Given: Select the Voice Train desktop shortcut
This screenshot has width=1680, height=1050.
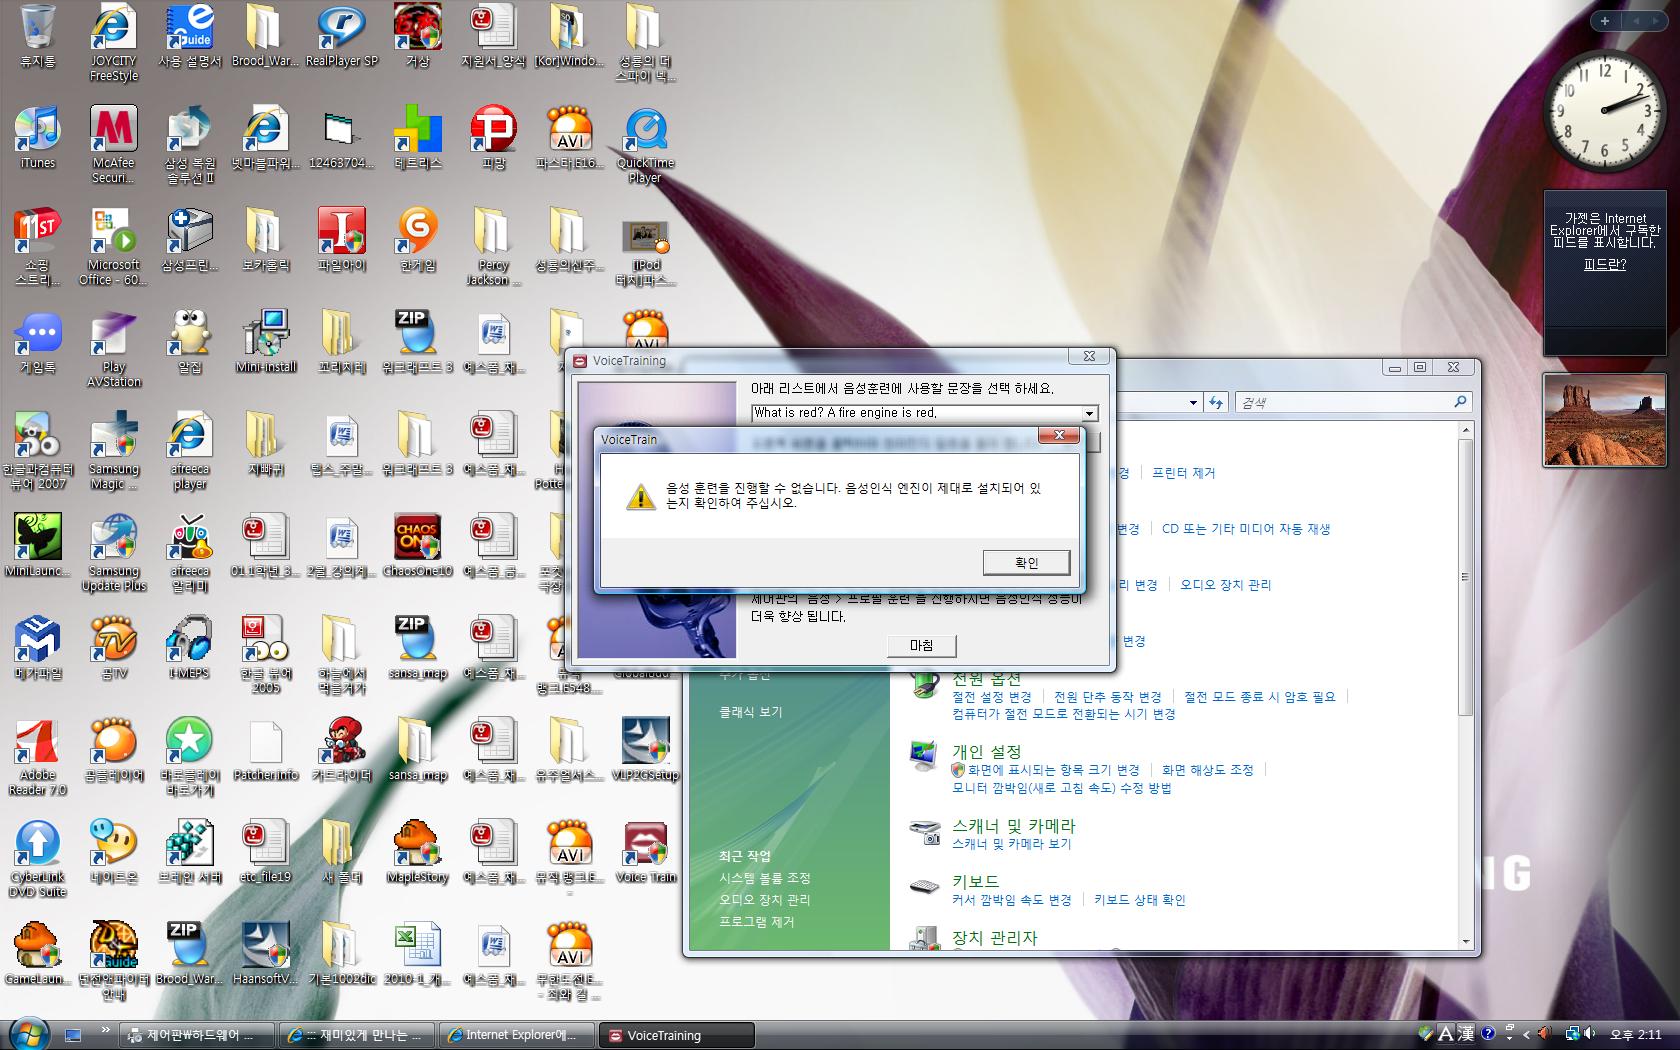Looking at the screenshot, I should pos(646,852).
